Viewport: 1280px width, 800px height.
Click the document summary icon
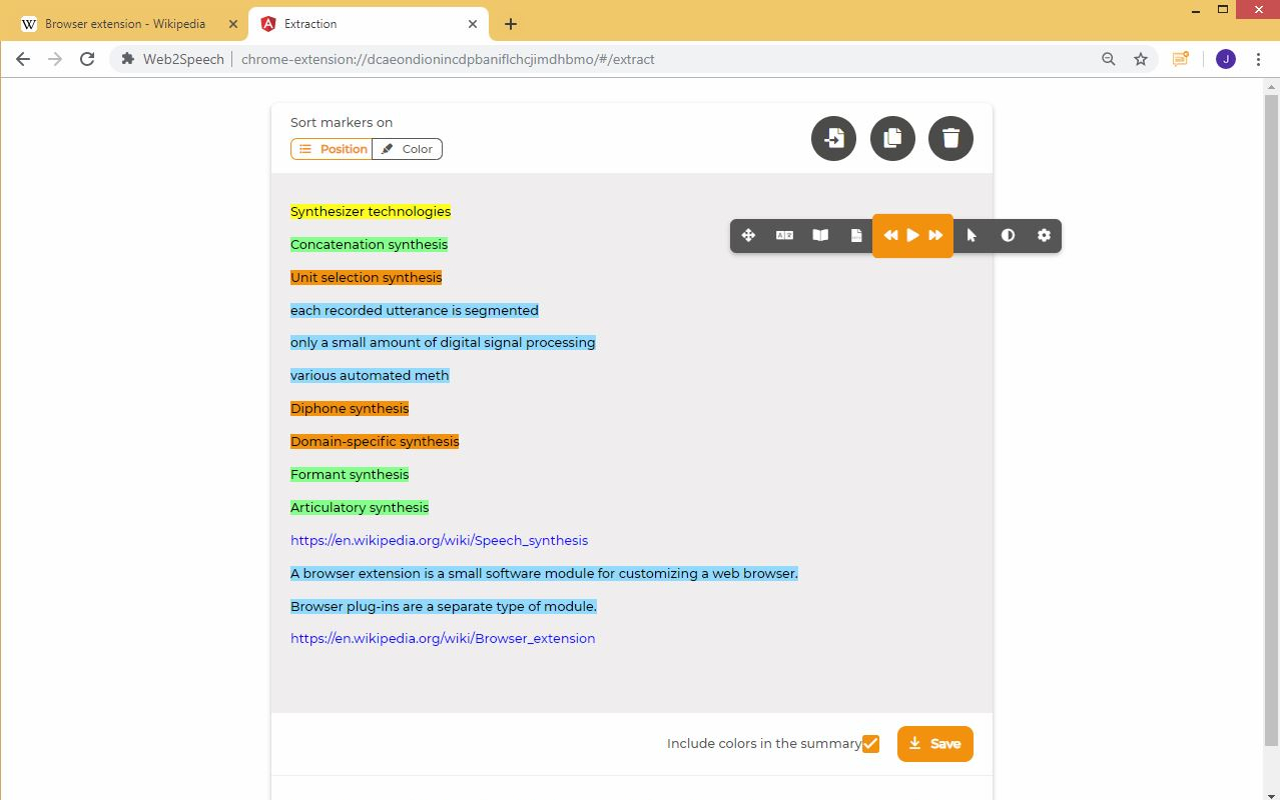click(x=856, y=235)
